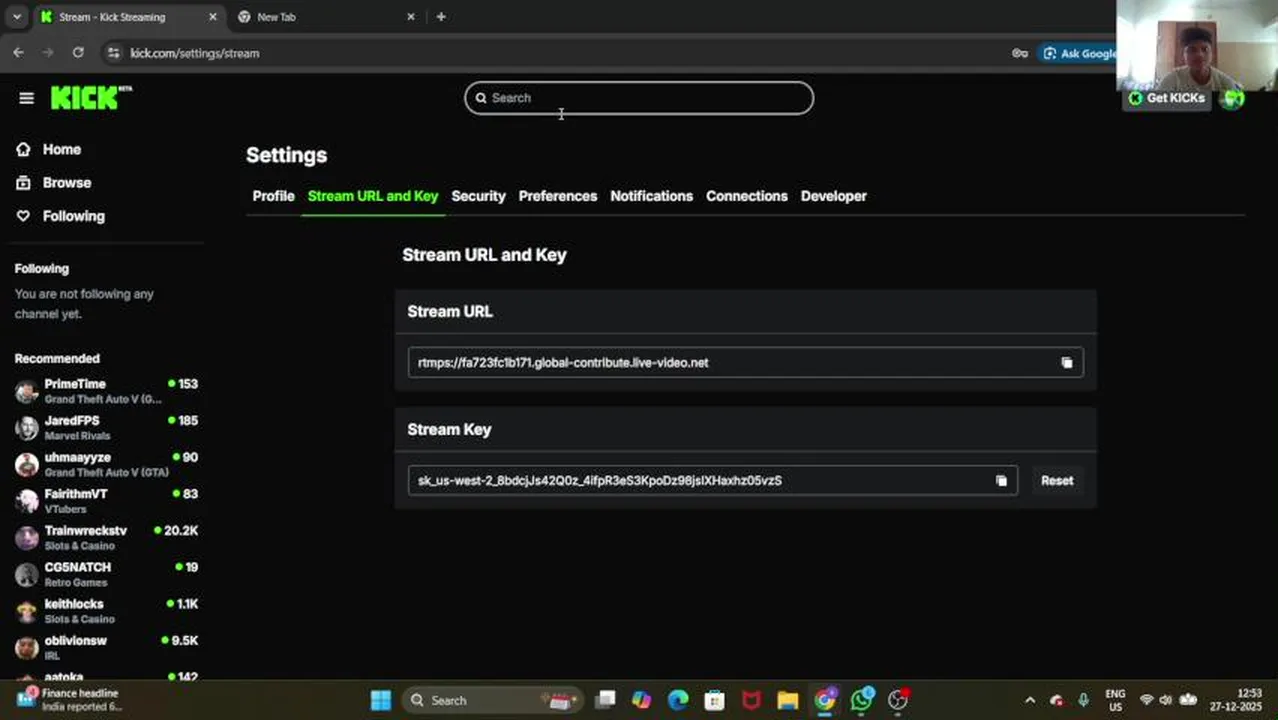Switch to Chrome on the taskbar

[824, 700]
